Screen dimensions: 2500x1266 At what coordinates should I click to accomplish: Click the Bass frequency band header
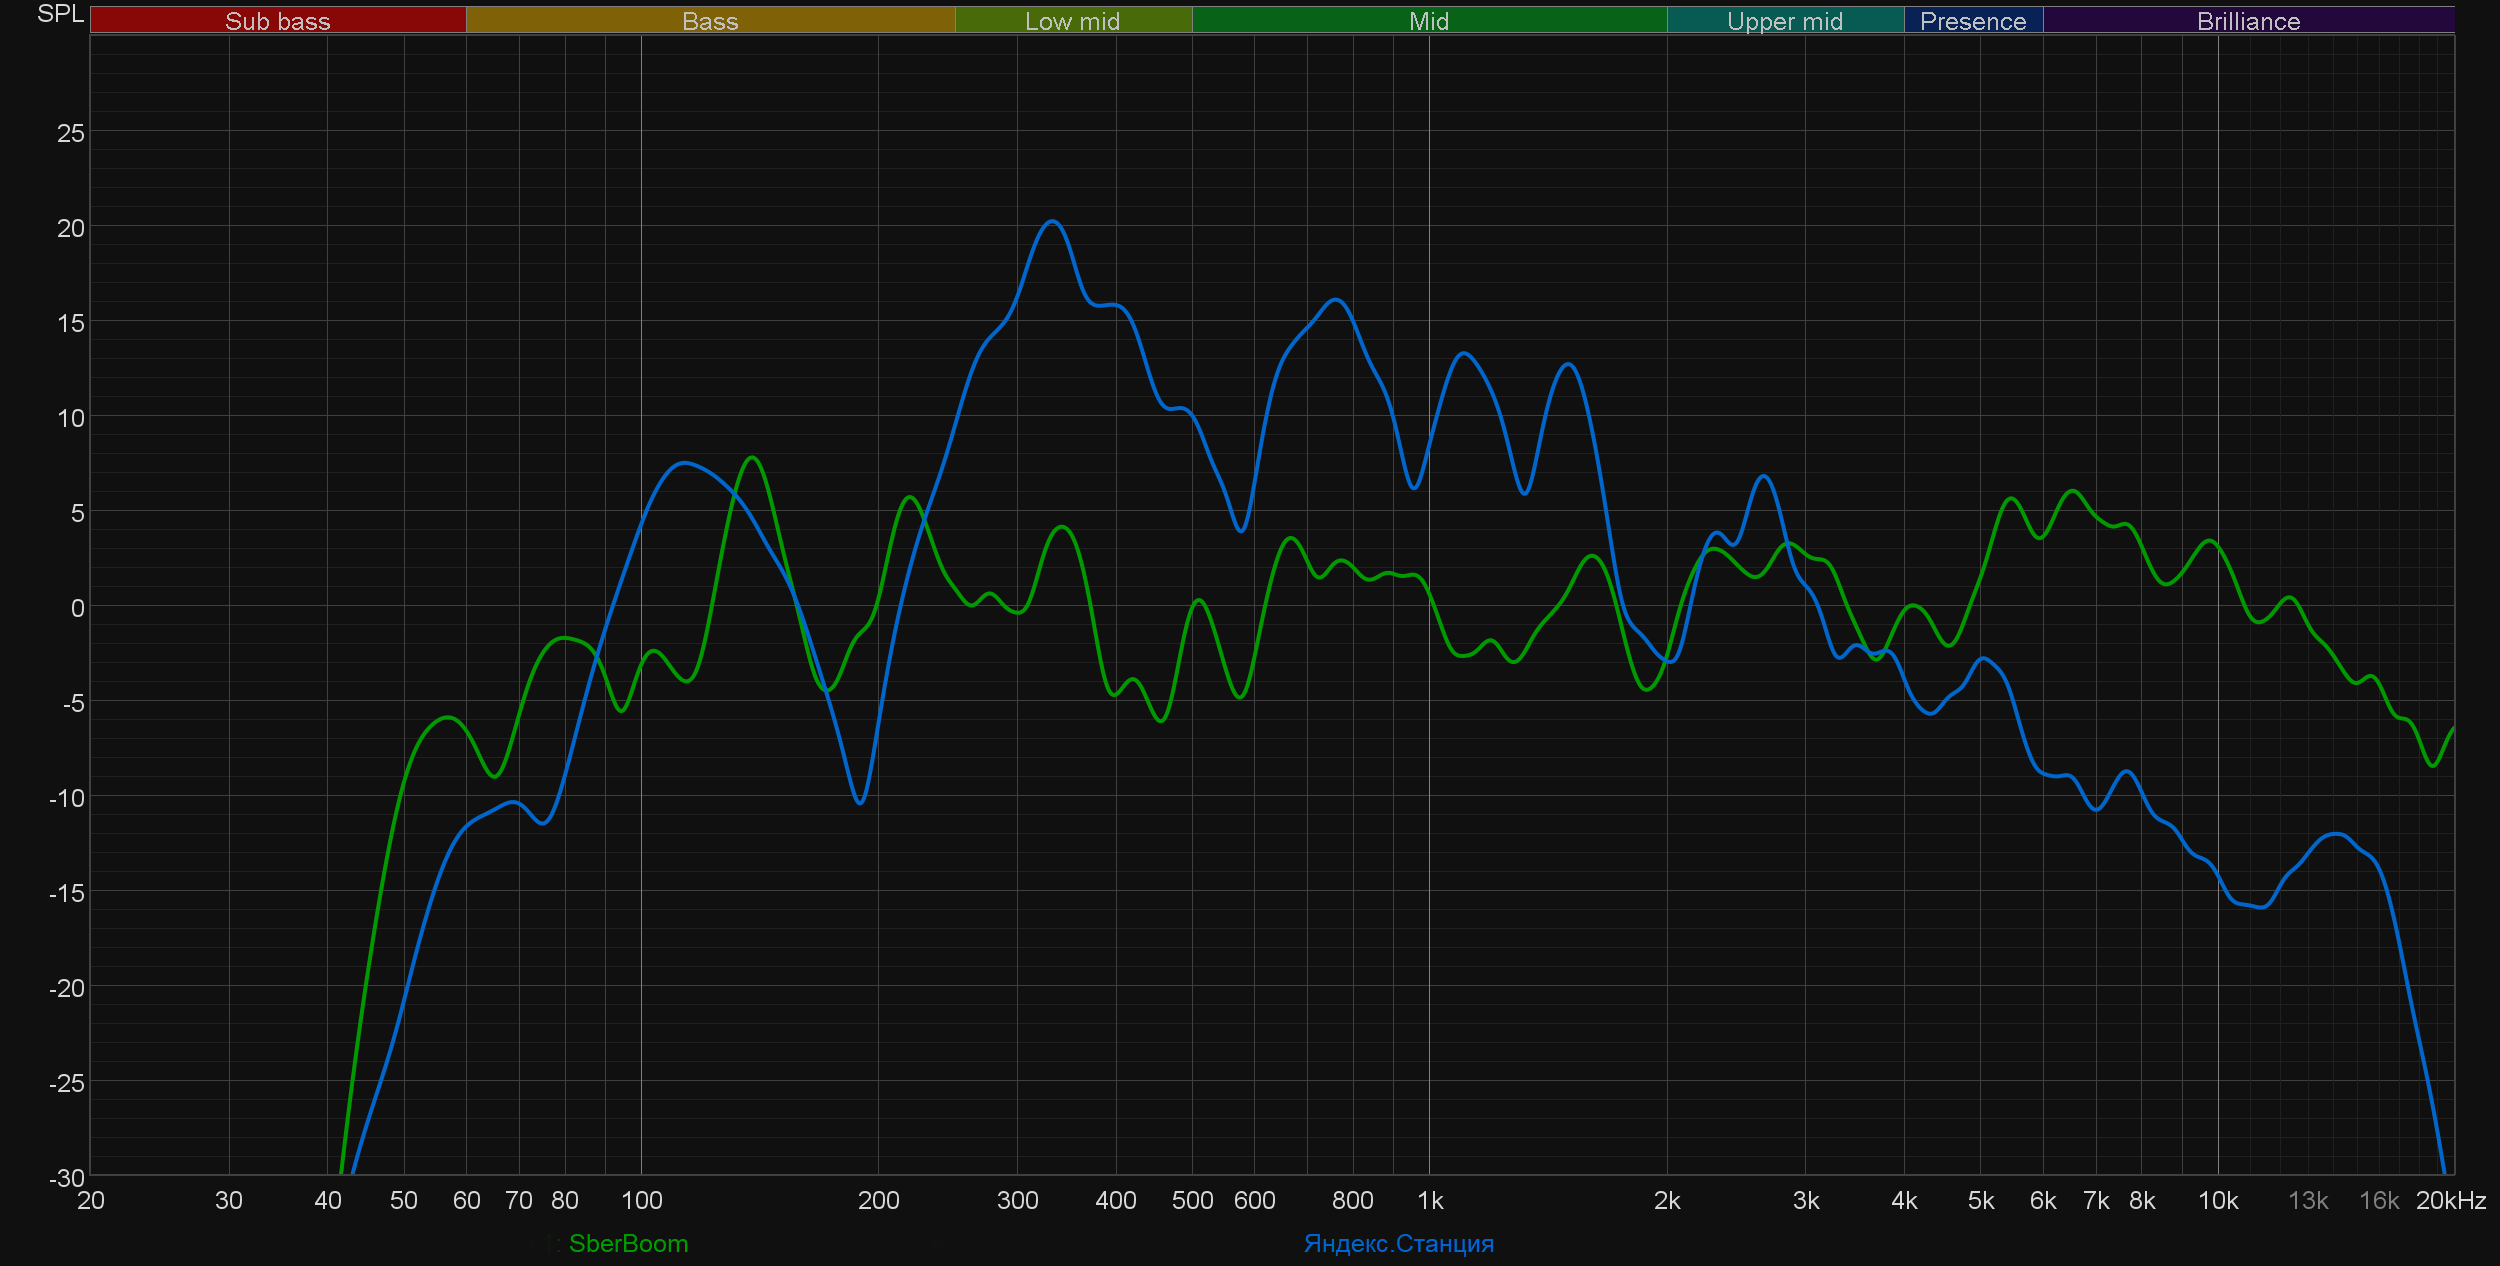click(x=710, y=21)
